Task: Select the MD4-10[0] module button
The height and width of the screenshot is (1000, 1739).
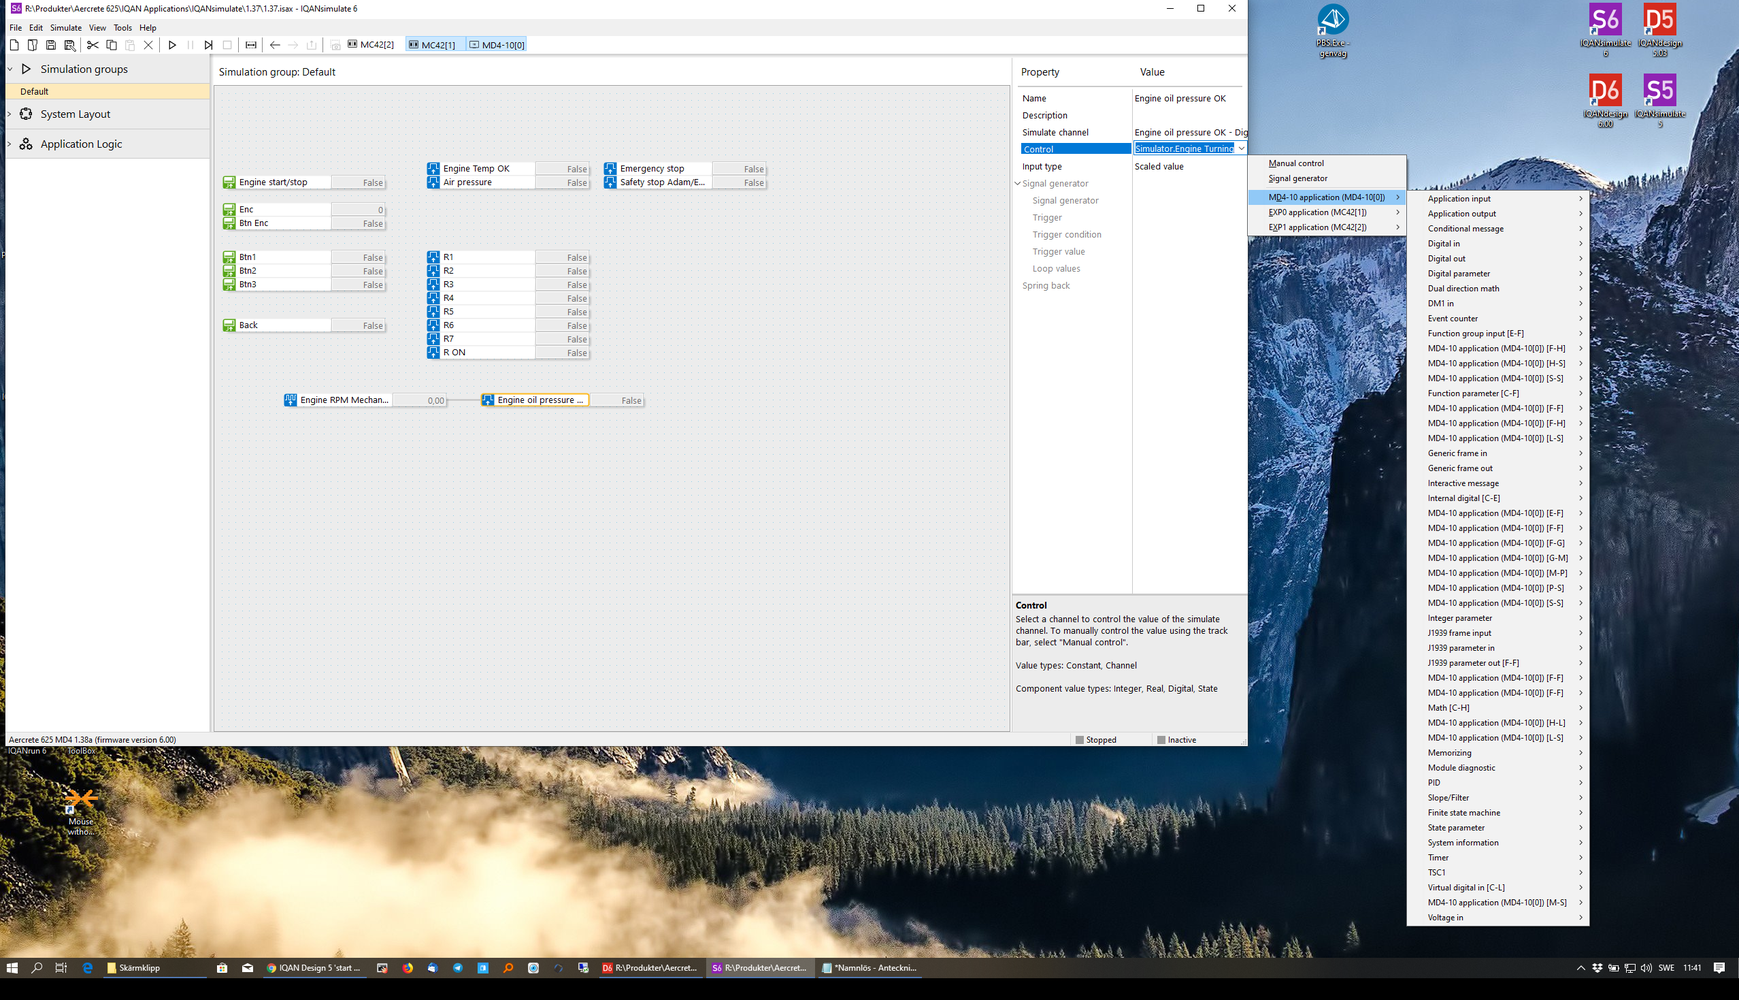Action: 497,45
